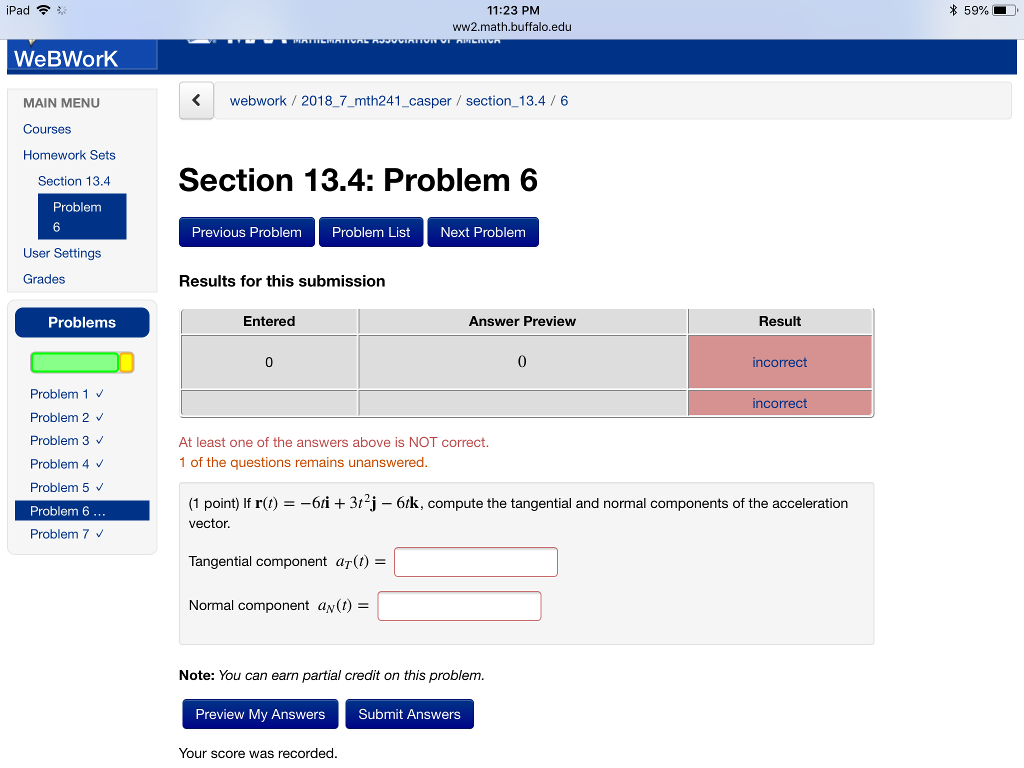Select Section 13.4 in main menu

click(74, 181)
